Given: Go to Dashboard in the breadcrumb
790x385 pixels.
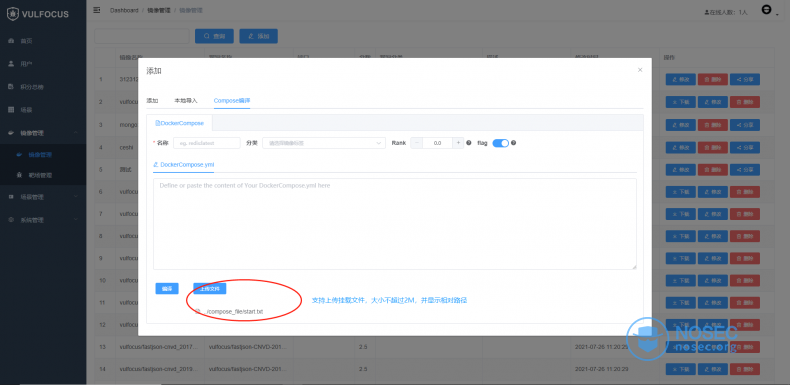Looking at the screenshot, I should click(124, 10).
